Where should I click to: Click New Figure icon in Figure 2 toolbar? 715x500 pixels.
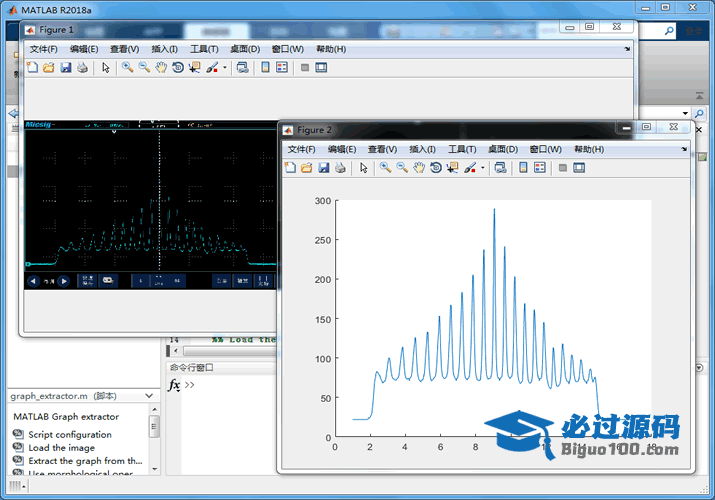click(290, 168)
